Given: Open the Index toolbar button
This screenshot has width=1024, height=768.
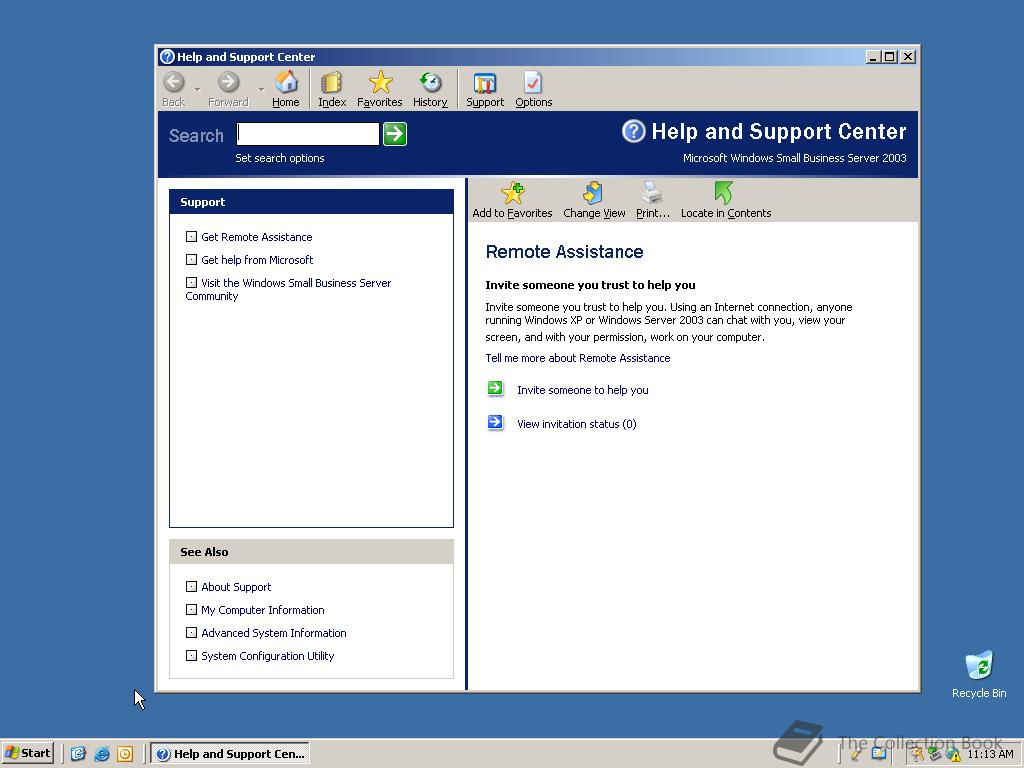Looking at the screenshot, I should click(332, 89).
